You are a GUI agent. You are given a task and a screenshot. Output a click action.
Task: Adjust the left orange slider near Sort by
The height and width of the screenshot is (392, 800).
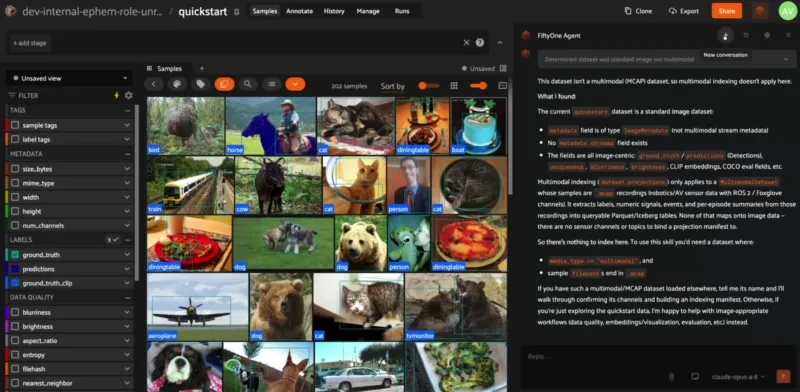pos(429,86)
